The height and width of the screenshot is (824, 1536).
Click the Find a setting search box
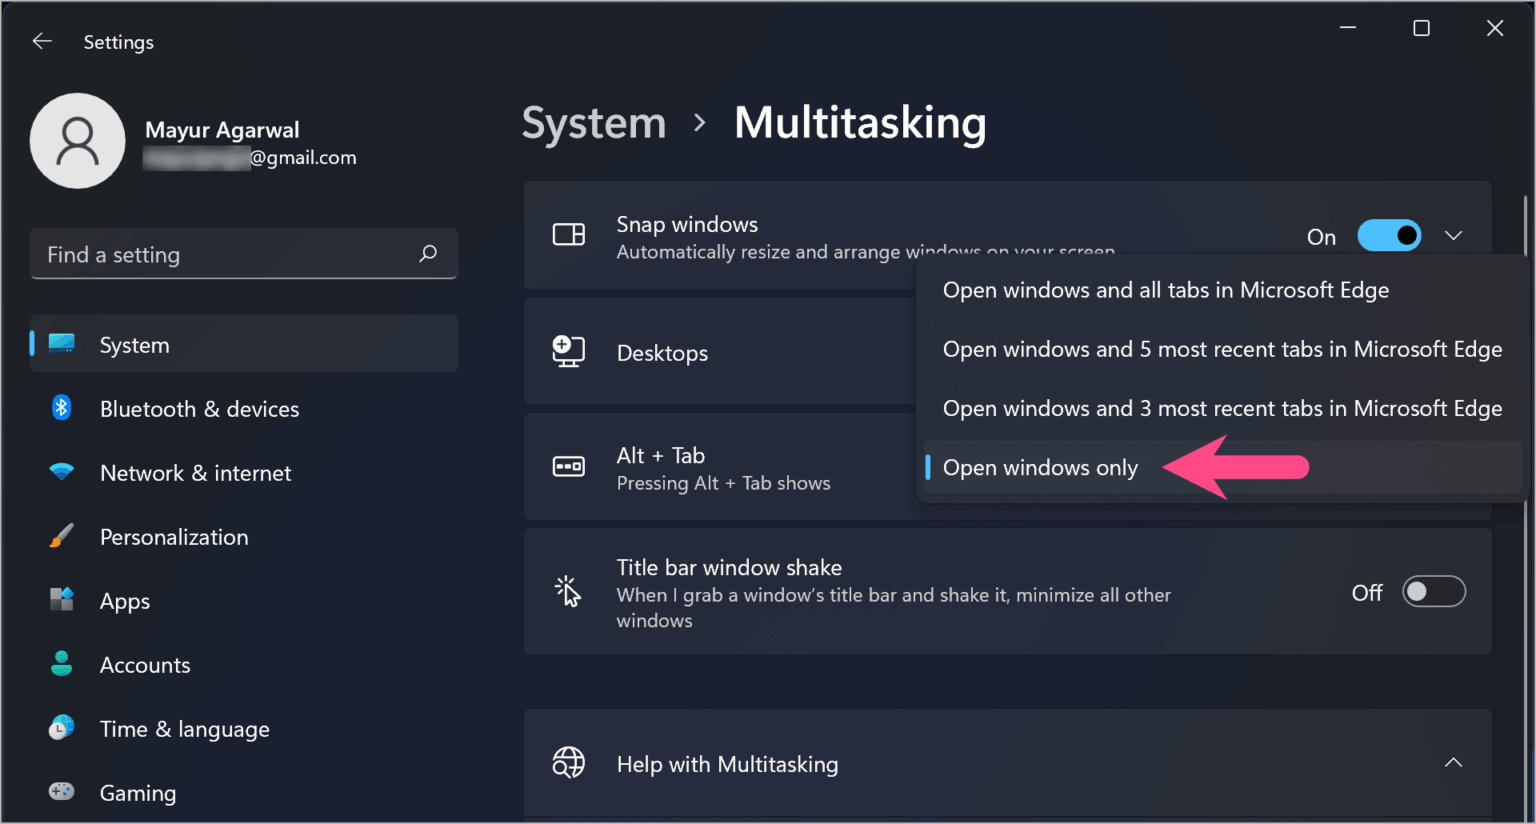[244, 254]
